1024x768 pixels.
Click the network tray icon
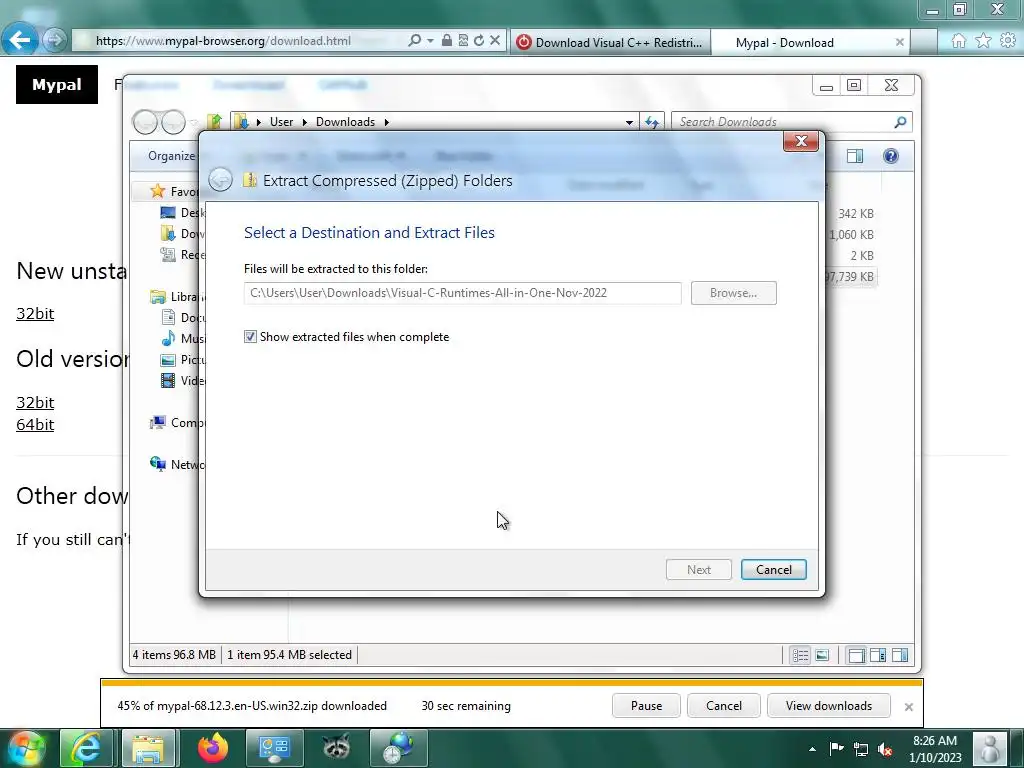tap(861, 750)
